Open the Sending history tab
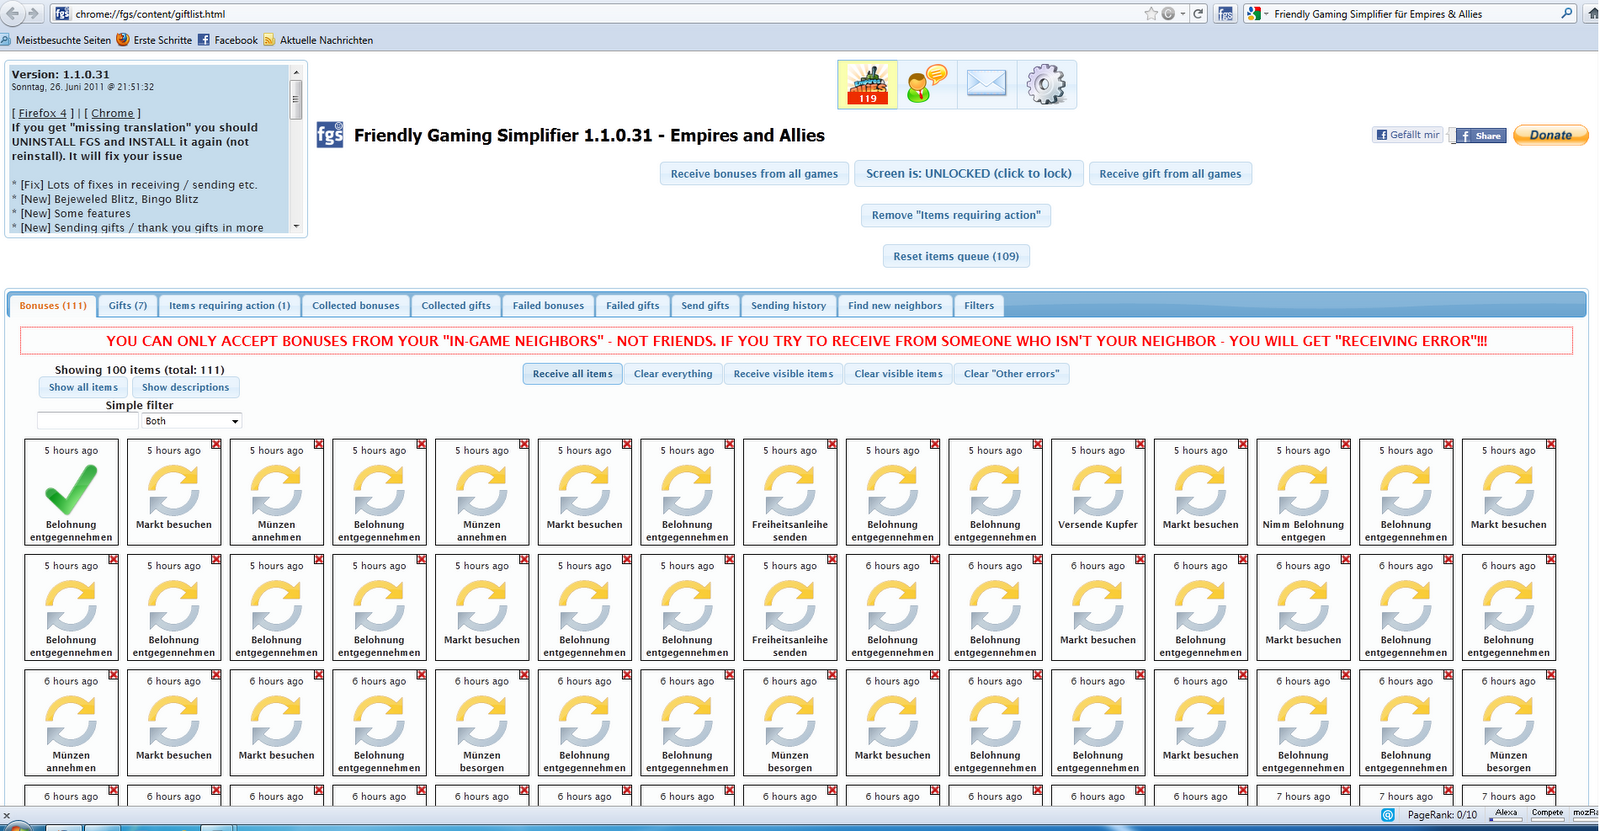 click(788, 306)
